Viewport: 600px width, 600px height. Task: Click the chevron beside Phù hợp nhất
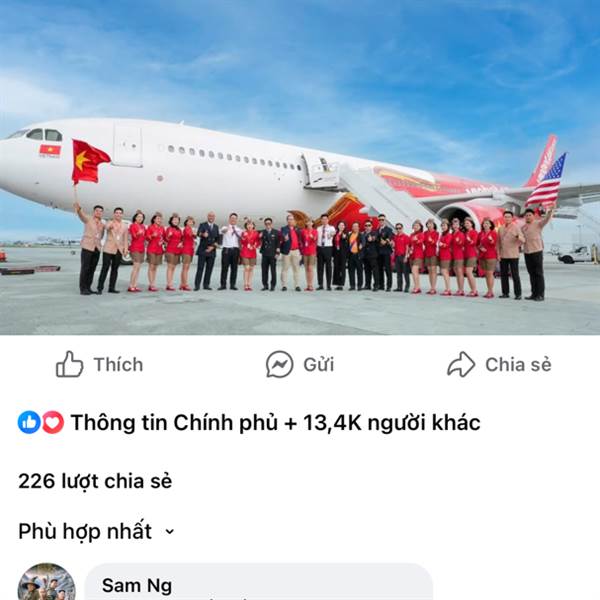click(169, 532)
